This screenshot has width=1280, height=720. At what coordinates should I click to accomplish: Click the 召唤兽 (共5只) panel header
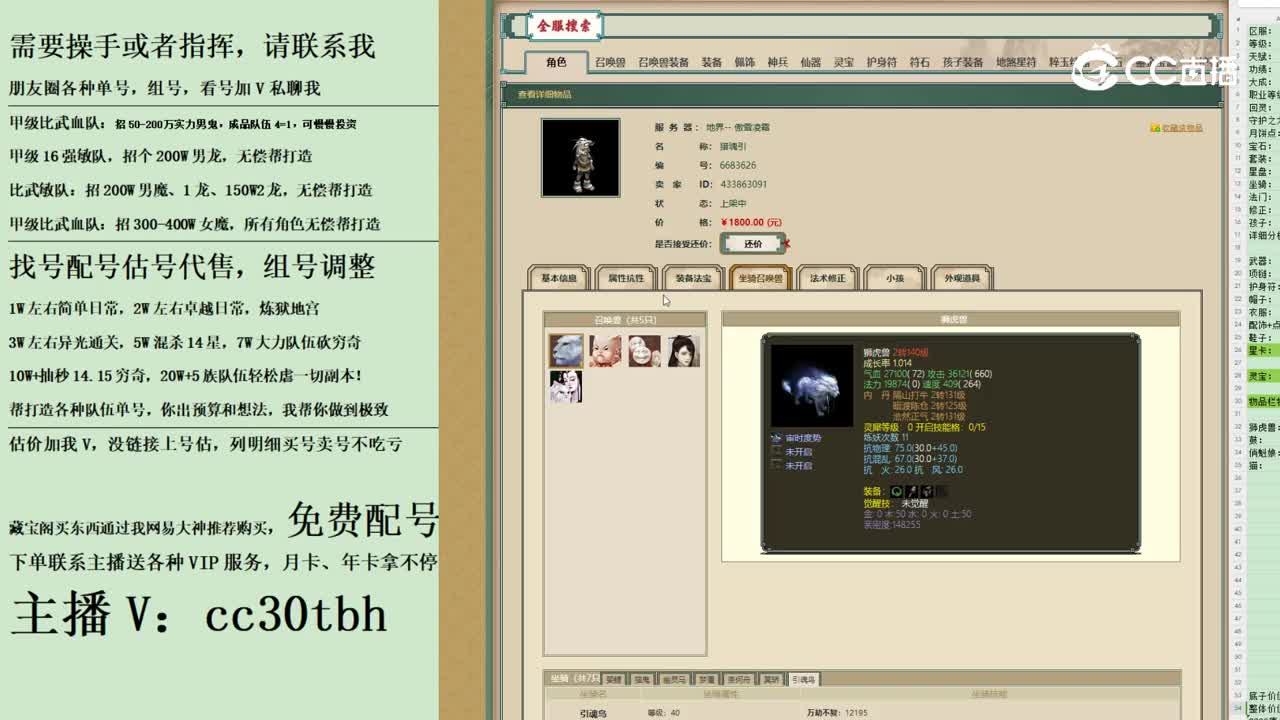point(625,320)
